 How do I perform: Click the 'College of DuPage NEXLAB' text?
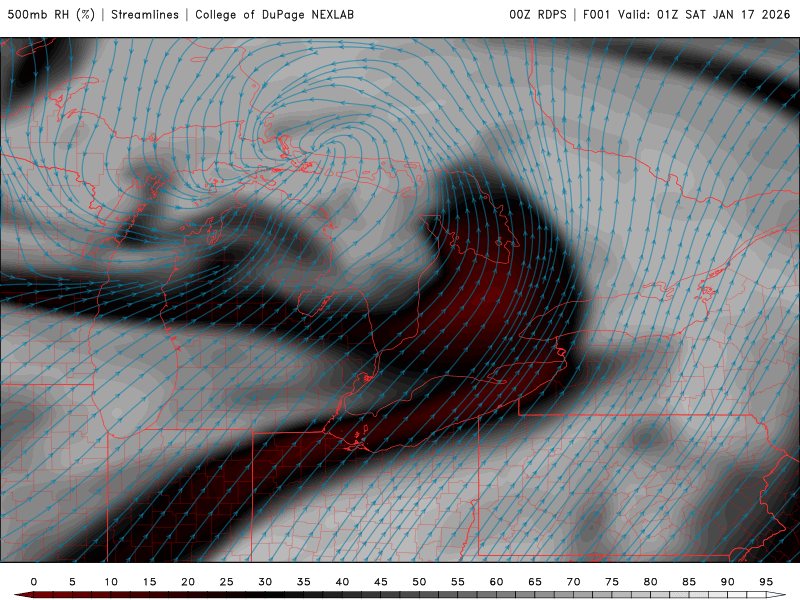(x=274, y=15)
